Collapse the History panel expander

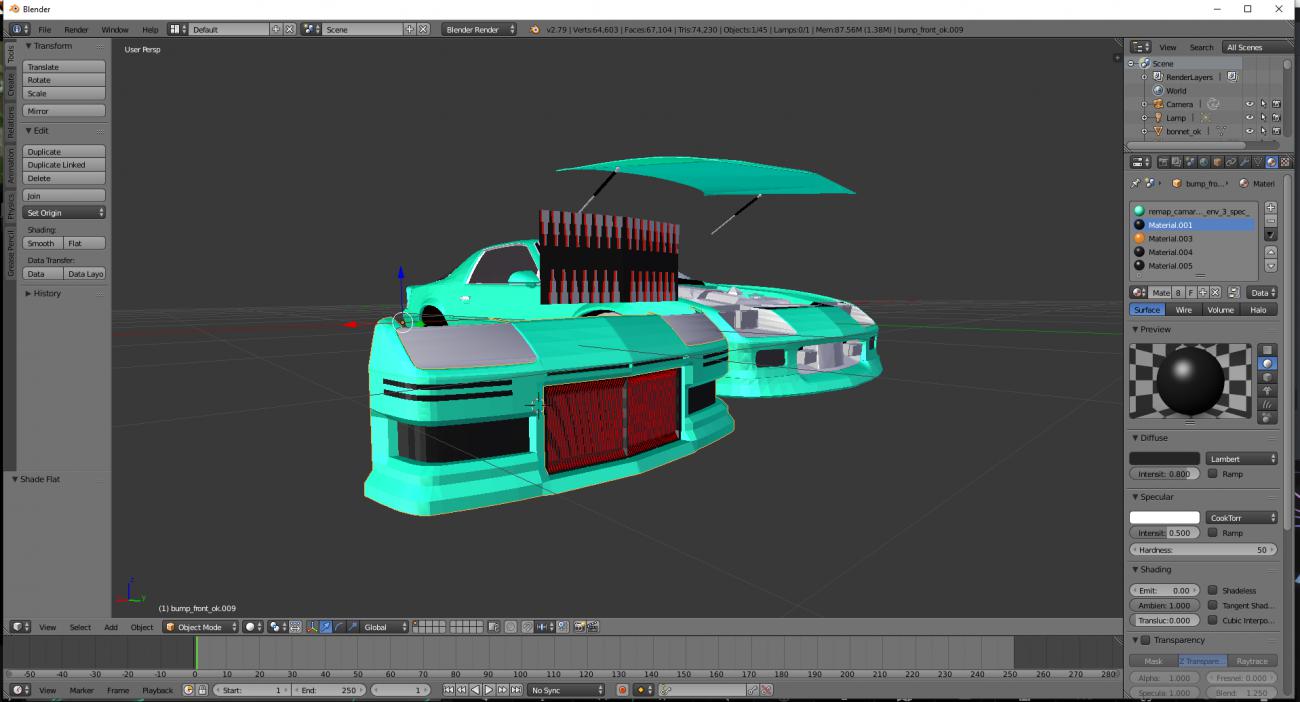point(28,294)
